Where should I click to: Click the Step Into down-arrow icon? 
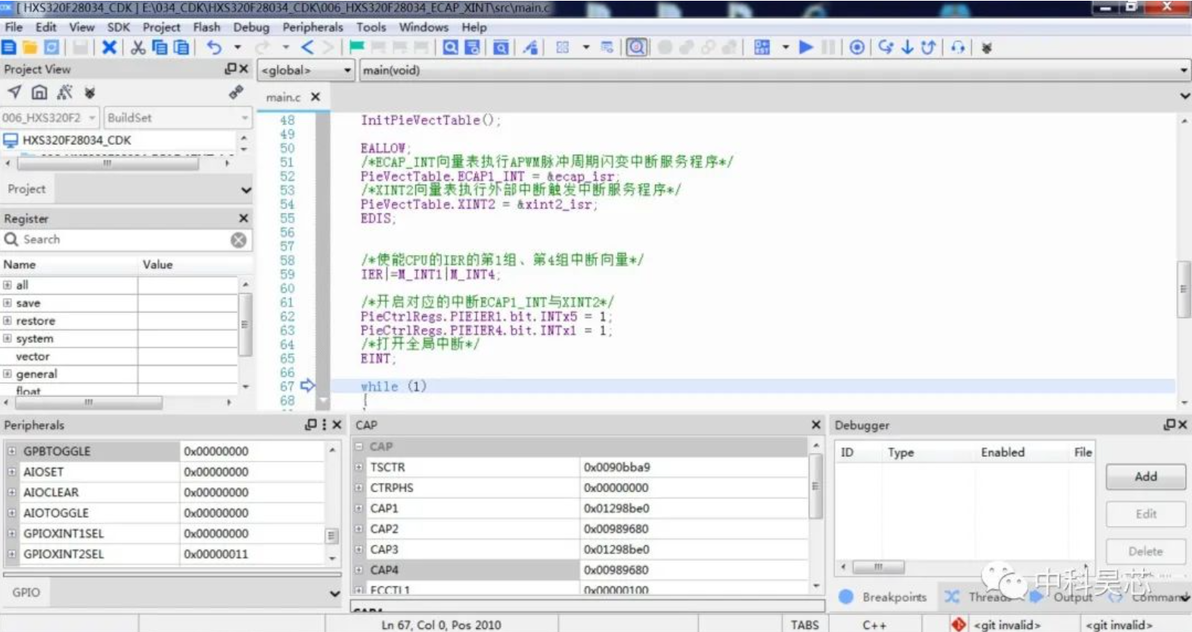pos(907,47)
